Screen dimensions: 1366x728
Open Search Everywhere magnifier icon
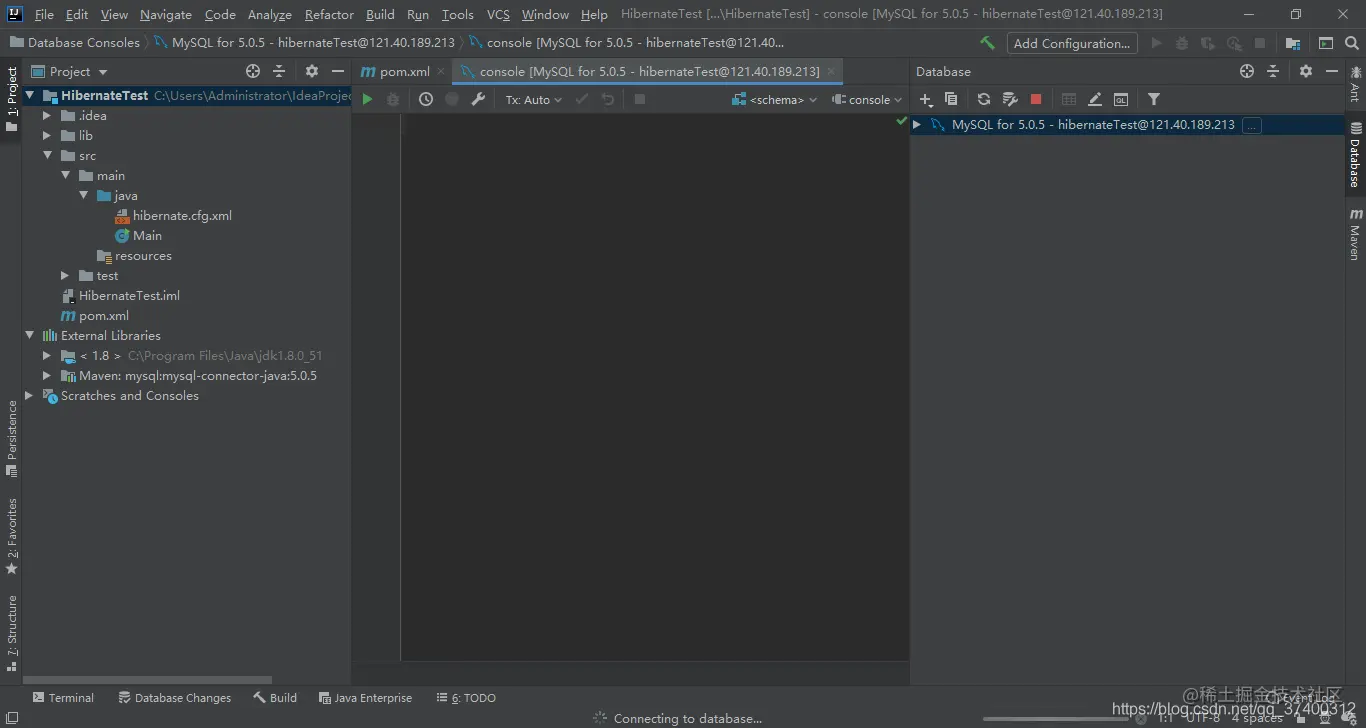click(1352, 43)
